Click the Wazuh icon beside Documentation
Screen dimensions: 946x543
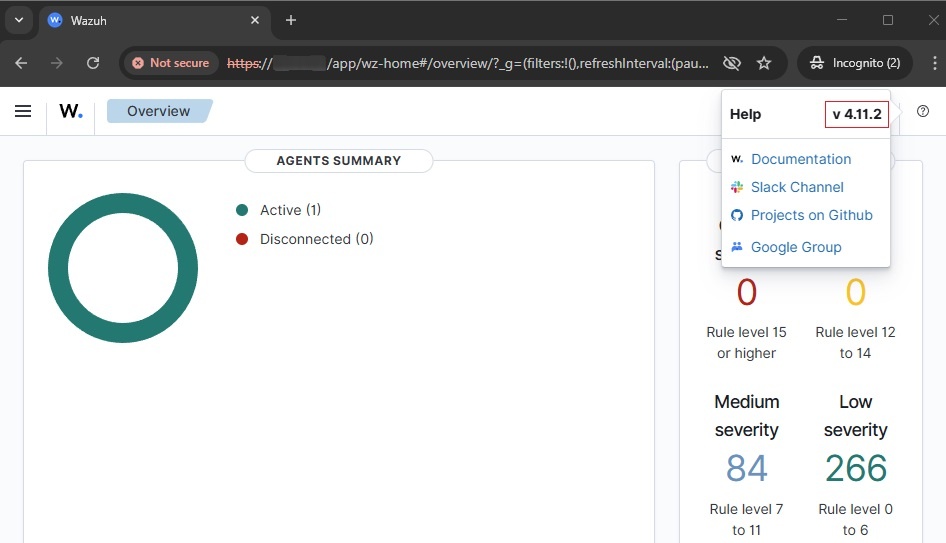click(x=737, y=159)
